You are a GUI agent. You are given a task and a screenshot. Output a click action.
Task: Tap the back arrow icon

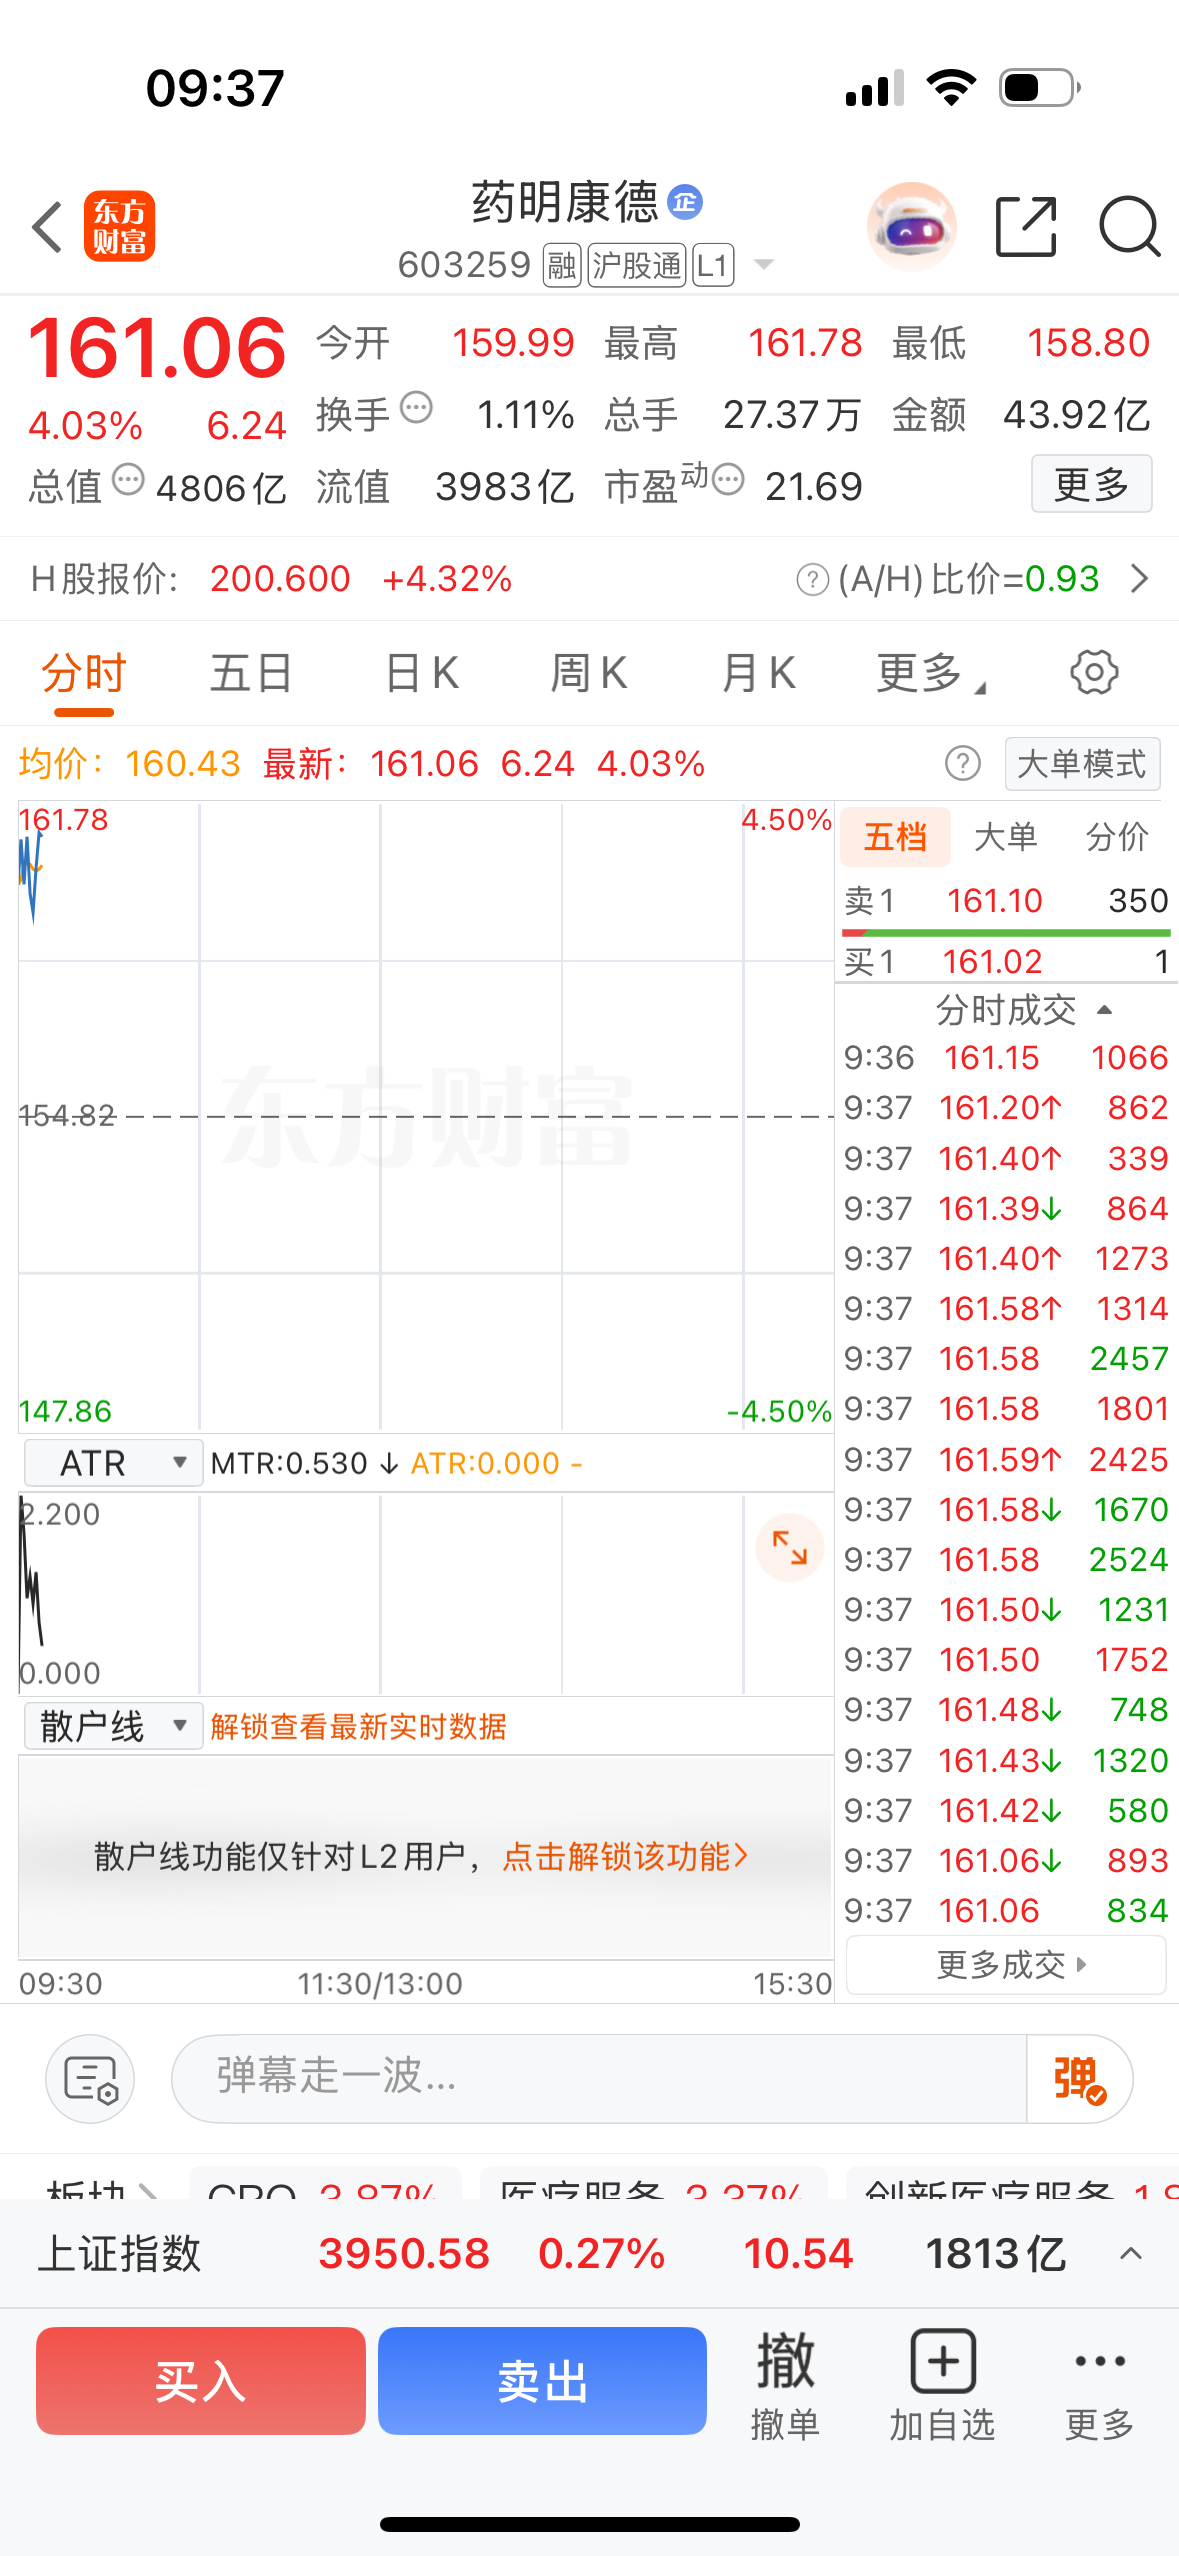(47, 226)
